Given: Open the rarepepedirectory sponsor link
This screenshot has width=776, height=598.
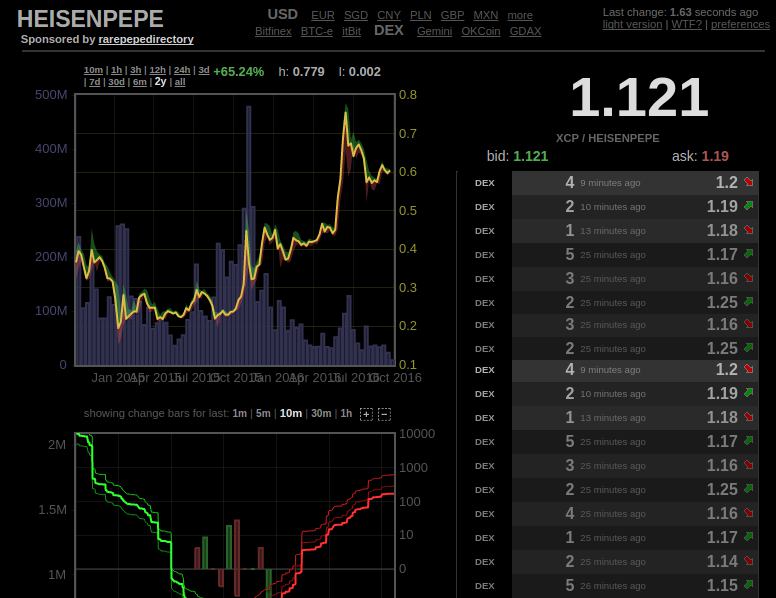Looking at the screenshot, I should pyautogui.click(x=146, y=40).
